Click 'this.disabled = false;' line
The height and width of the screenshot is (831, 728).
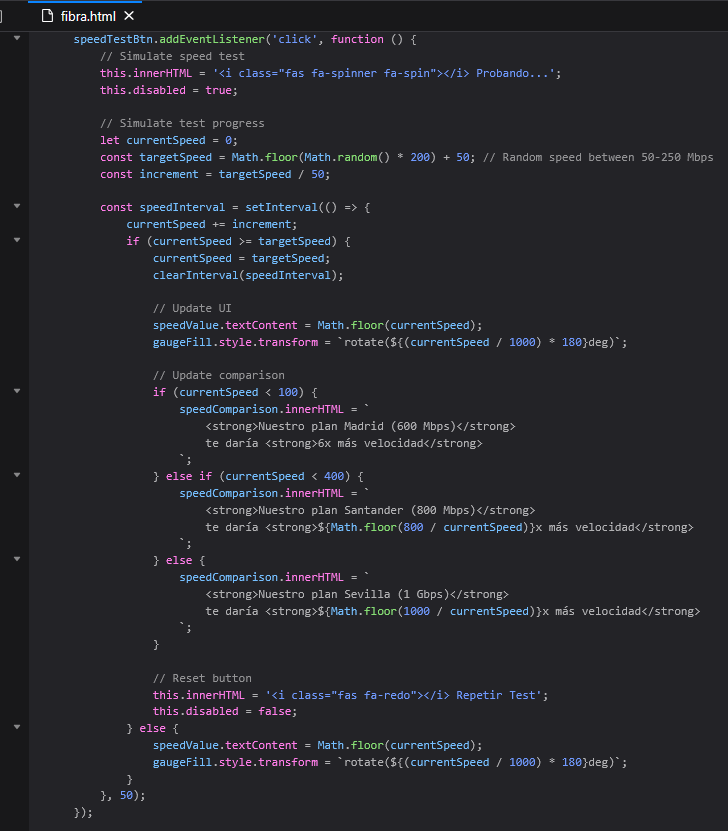coord(225,711)
